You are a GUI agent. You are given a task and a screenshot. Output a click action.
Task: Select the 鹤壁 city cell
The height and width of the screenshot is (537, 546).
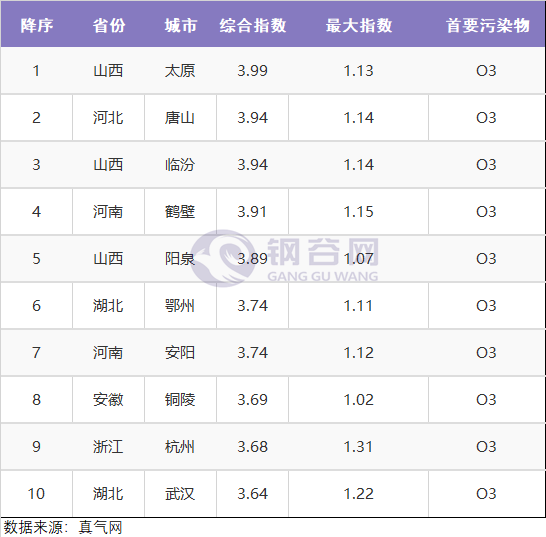[180, 212]
